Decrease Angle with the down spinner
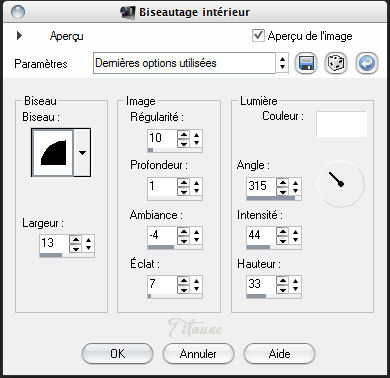The image size is (390, 378). [x=282, y=191]
